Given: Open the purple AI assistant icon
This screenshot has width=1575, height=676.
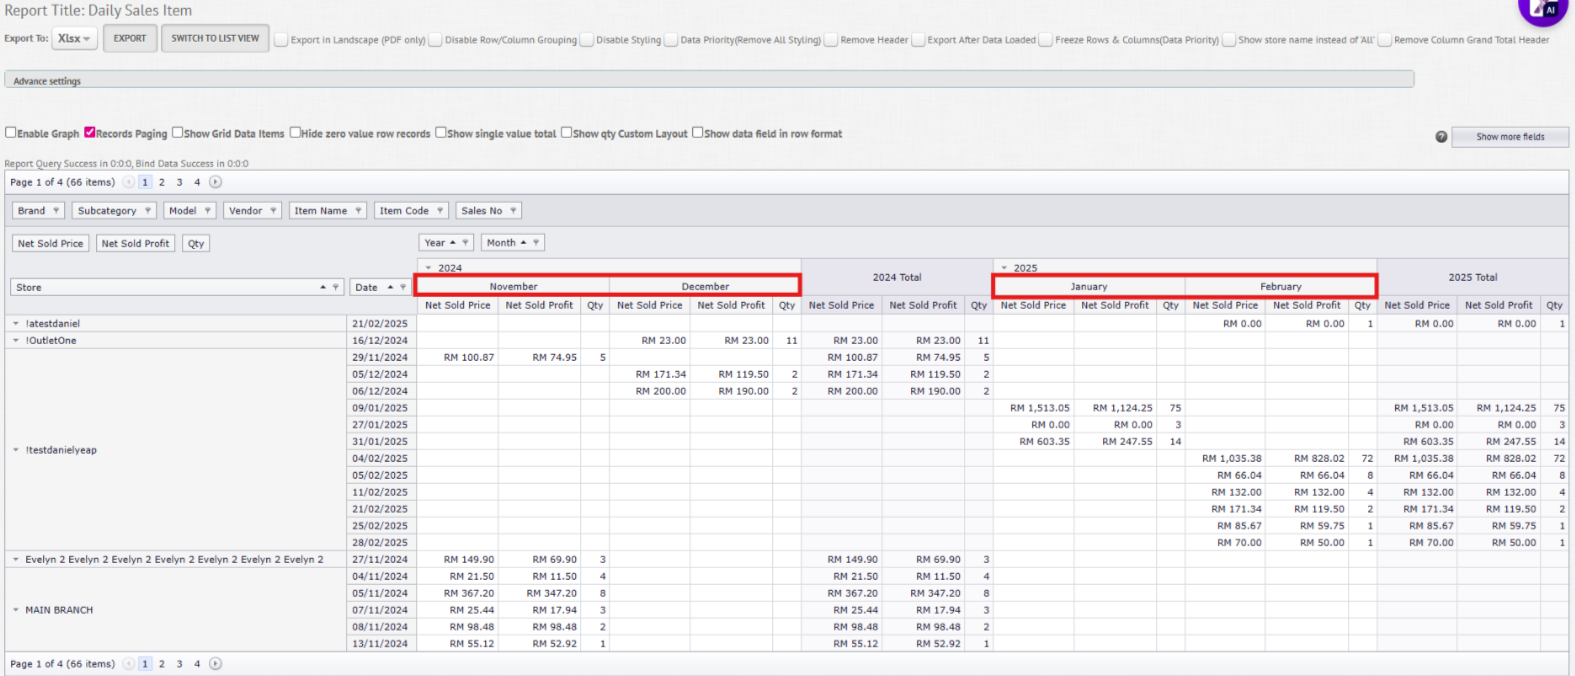Looking at the screenshot, I should [1546, 10].
